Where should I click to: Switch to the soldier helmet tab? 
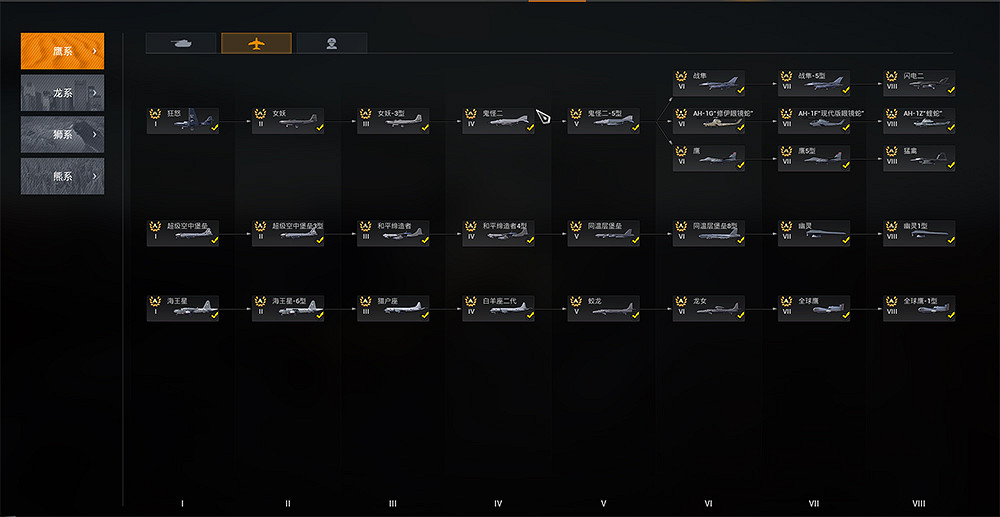[x=332, y=43]
